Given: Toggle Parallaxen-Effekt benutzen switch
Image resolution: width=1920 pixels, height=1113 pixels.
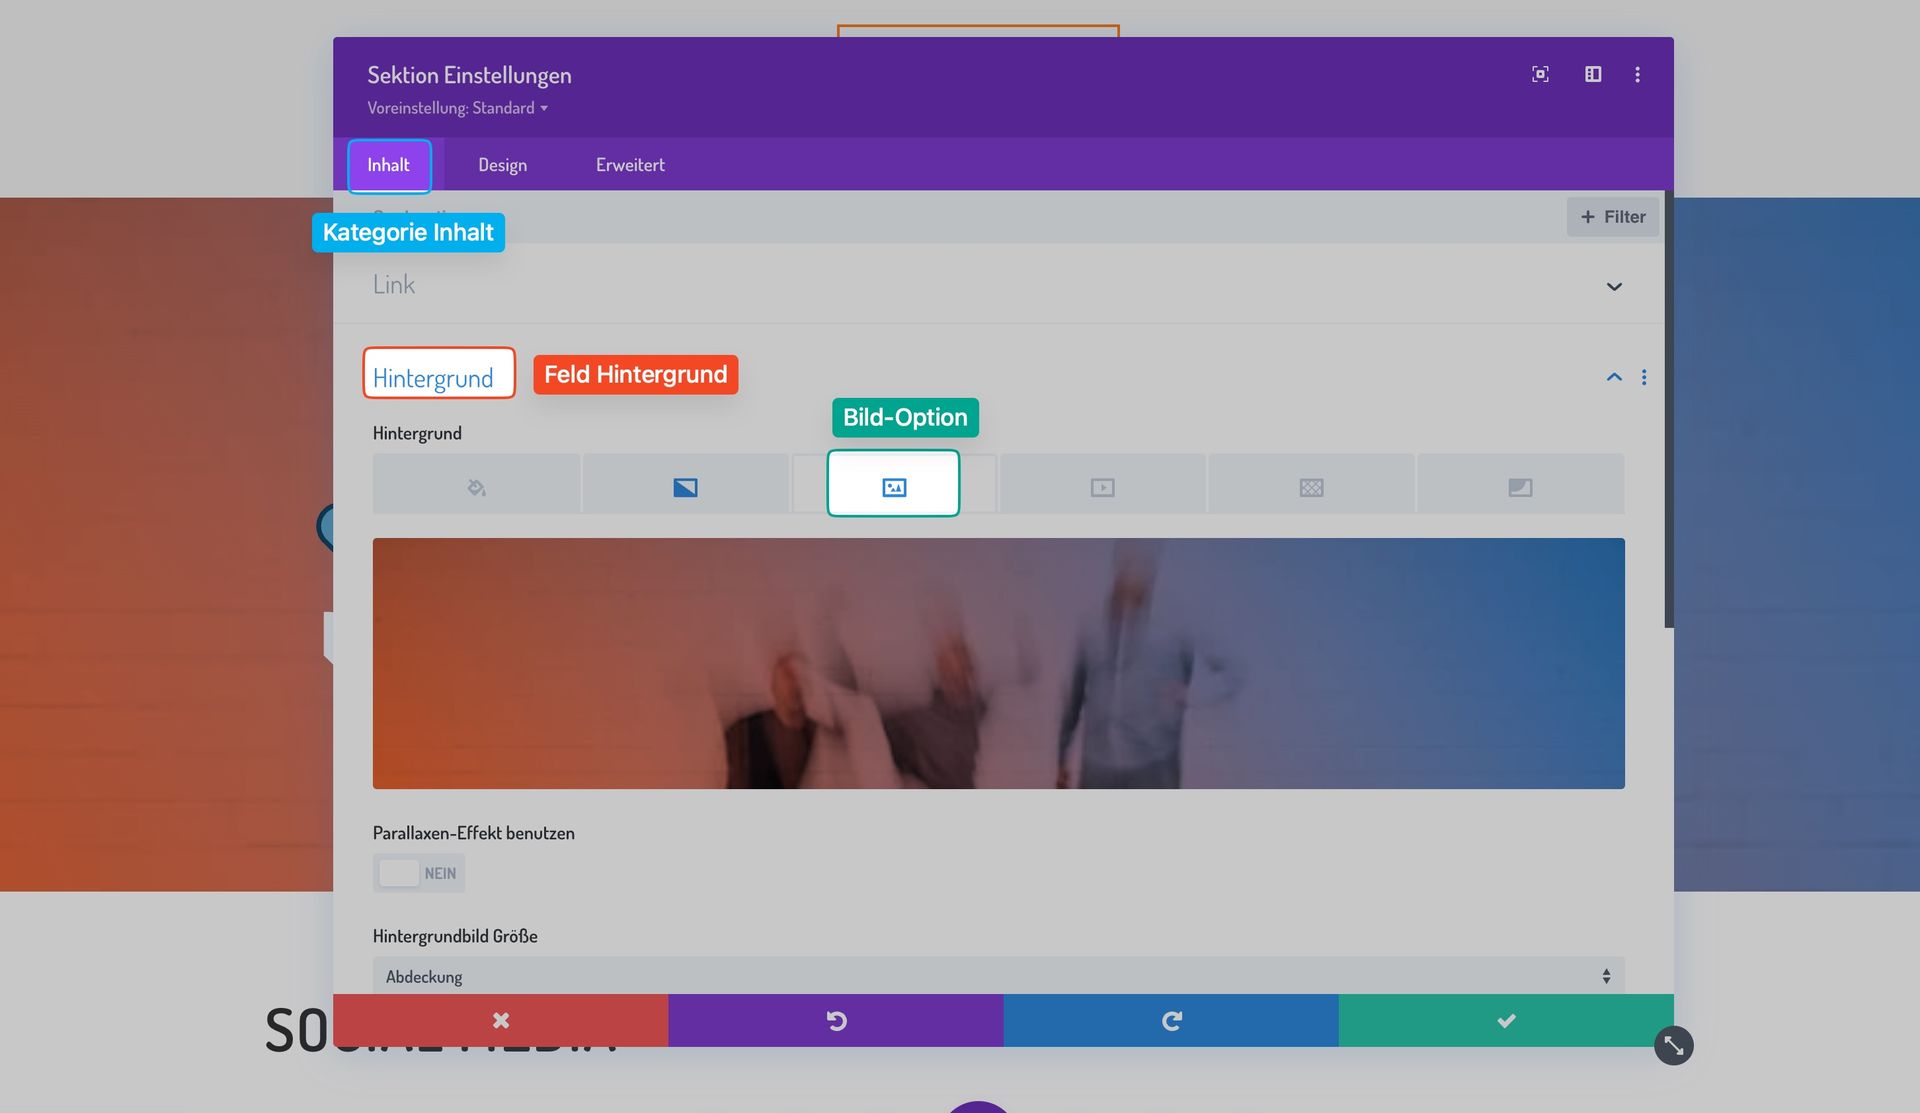Looking at the screenshot, I should click(419, 873).
